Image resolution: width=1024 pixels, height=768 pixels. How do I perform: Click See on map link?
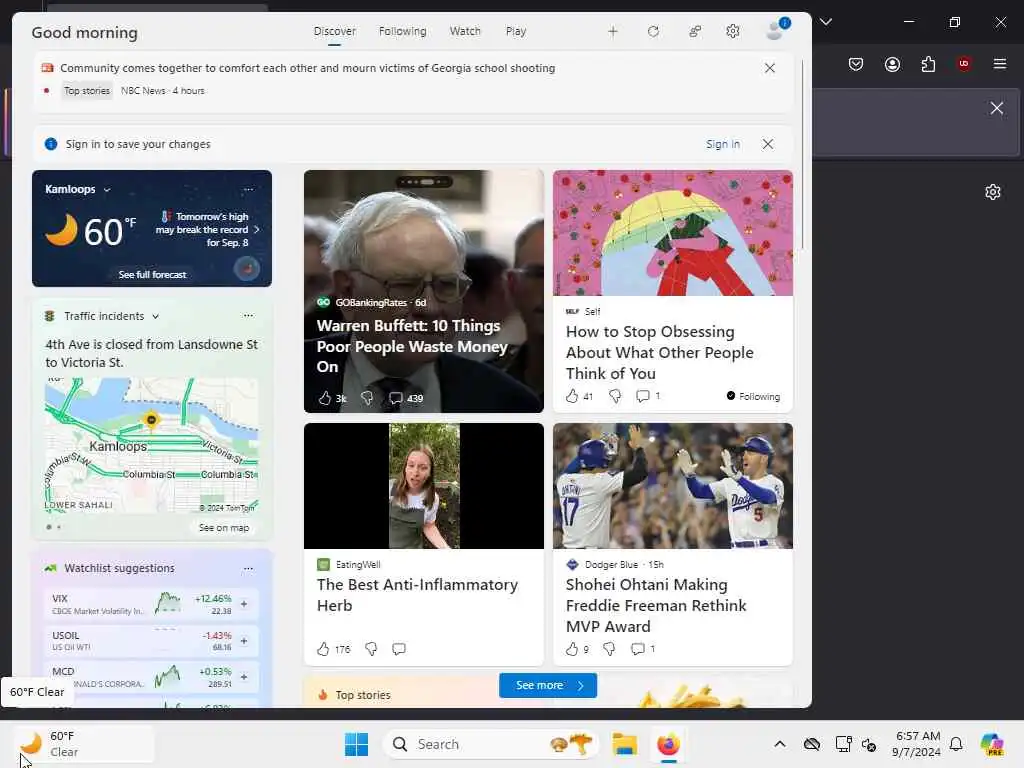(224, 528)
